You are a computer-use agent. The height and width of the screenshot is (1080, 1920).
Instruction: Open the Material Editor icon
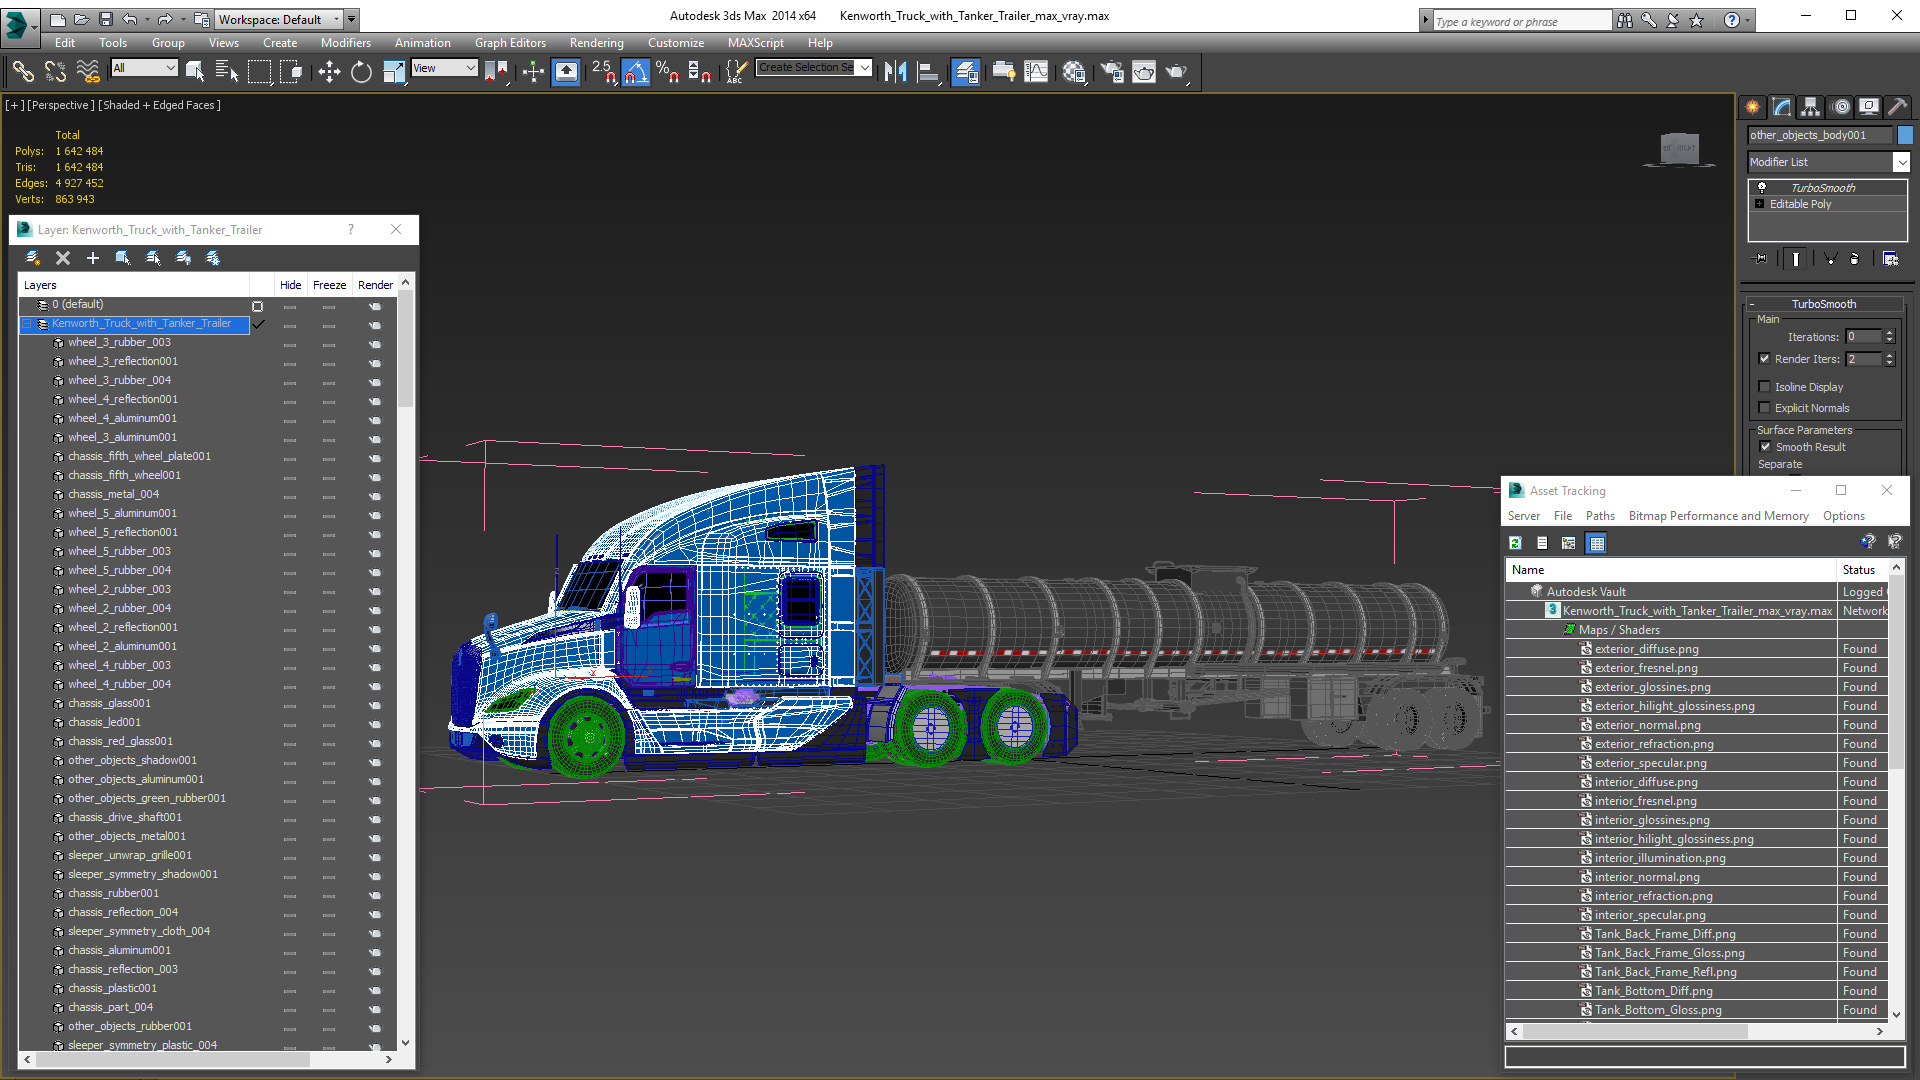(x=1074, y=71)
